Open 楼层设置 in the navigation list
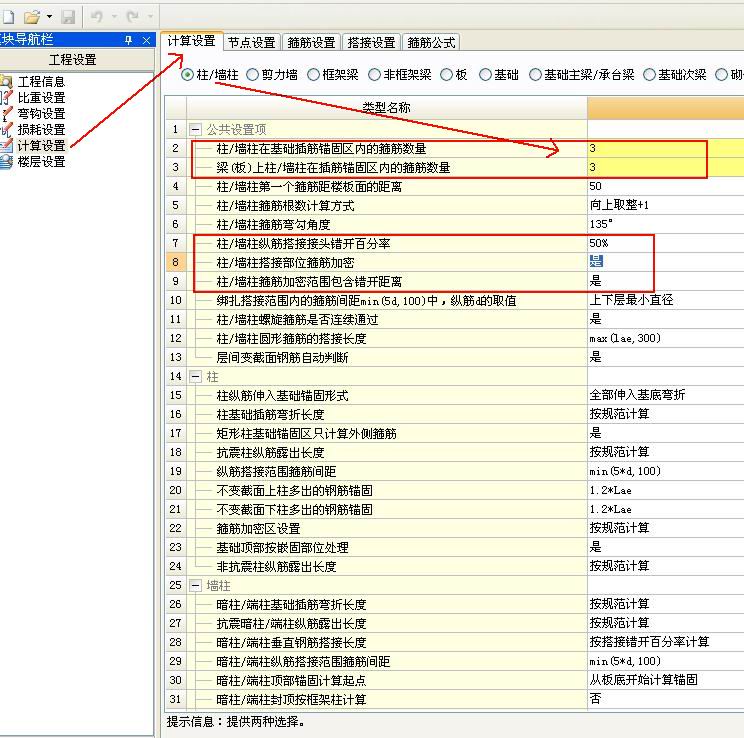Screen dimensions: 744x738 [x=41, y=162]
